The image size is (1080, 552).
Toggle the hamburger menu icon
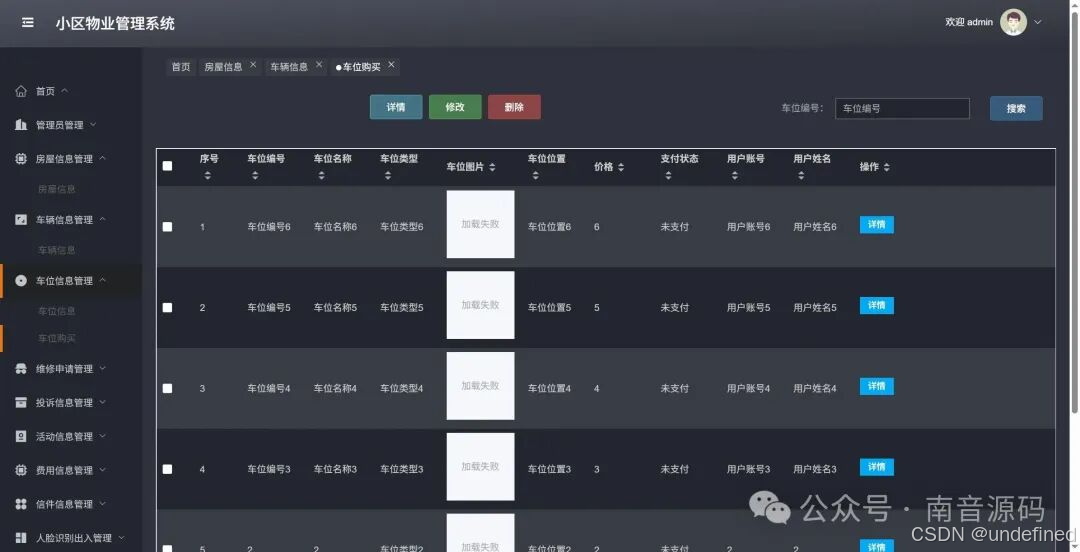click(28, 23)
